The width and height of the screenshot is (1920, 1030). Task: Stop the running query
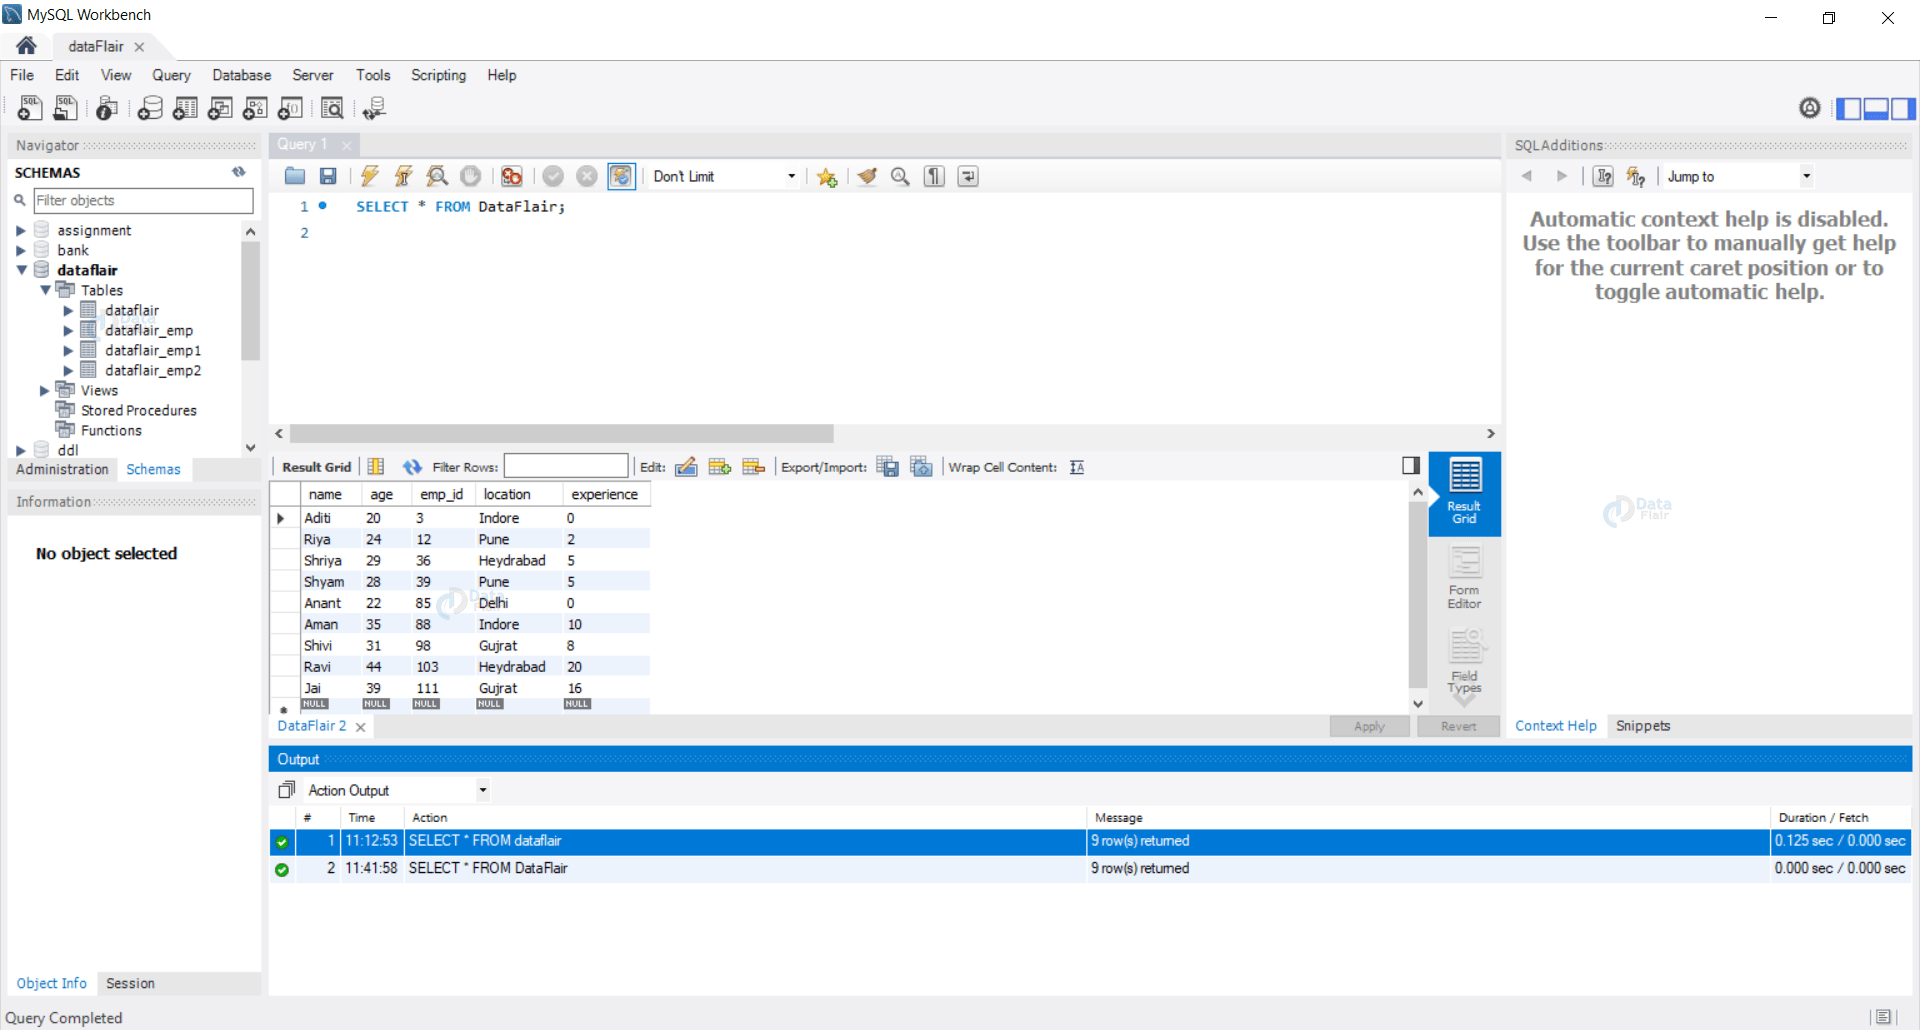coord(470,176)
